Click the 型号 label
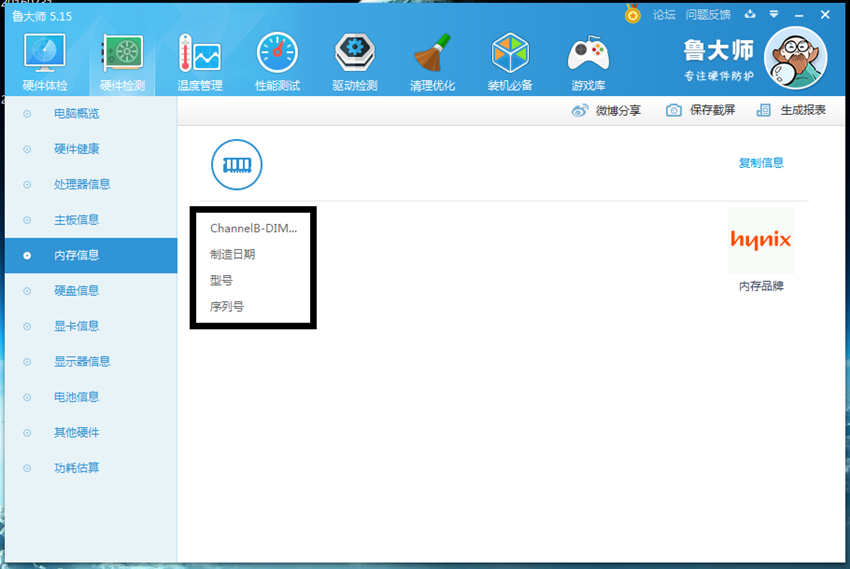The width and height of the screenshot is (850, 569). click(221, 281)
